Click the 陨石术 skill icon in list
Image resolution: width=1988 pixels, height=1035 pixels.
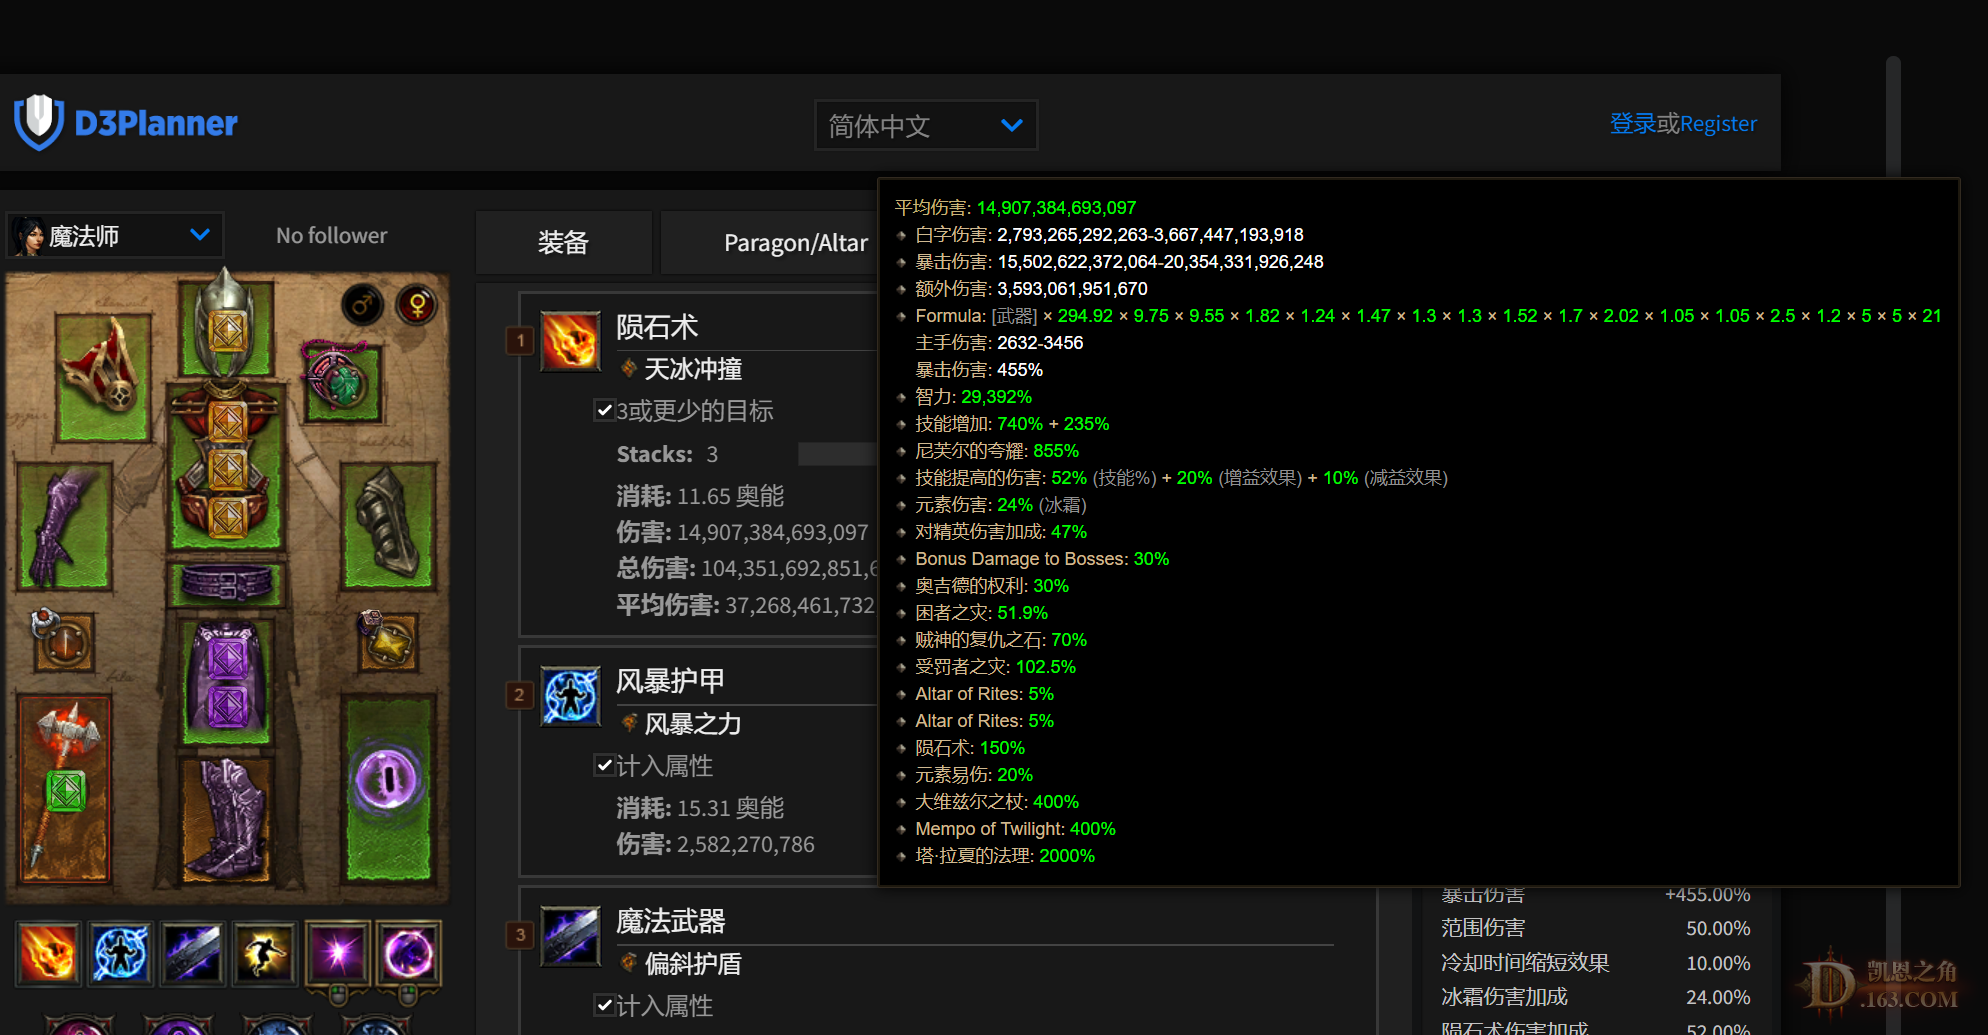[x=570, y=341]
